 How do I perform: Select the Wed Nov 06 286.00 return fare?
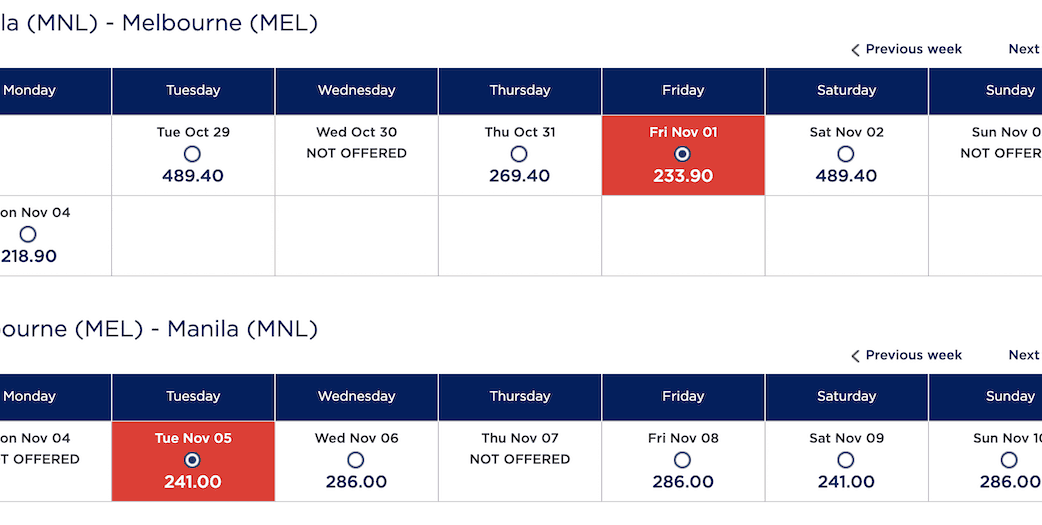356,460
